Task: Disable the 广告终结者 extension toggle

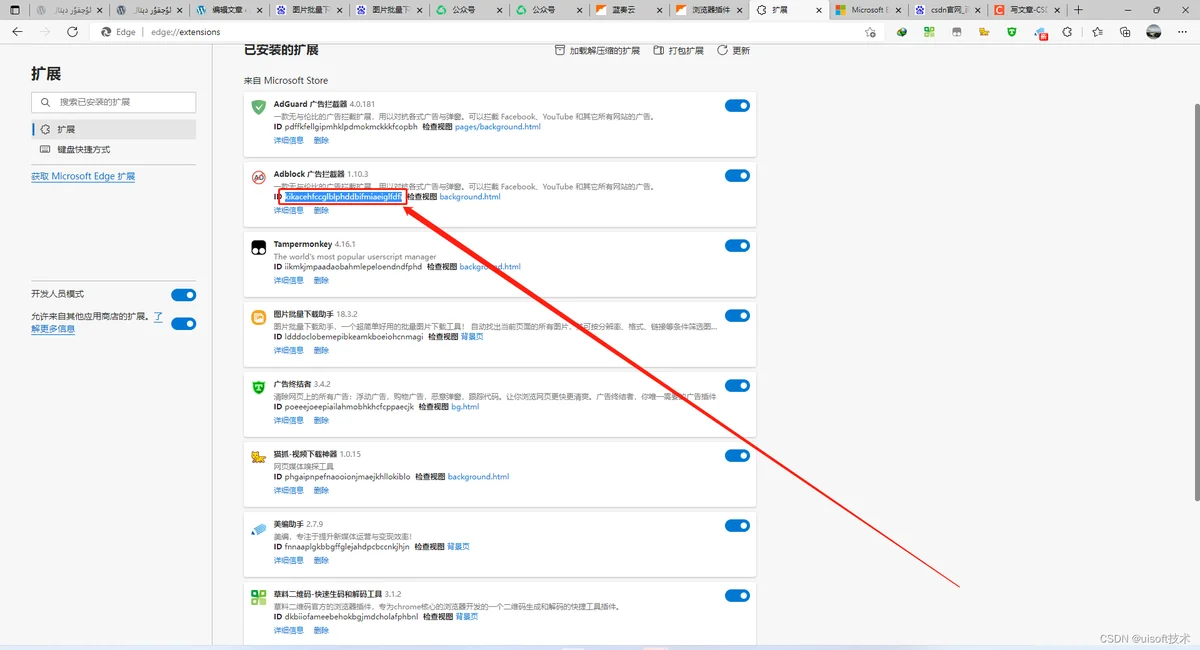Action: 737,386
